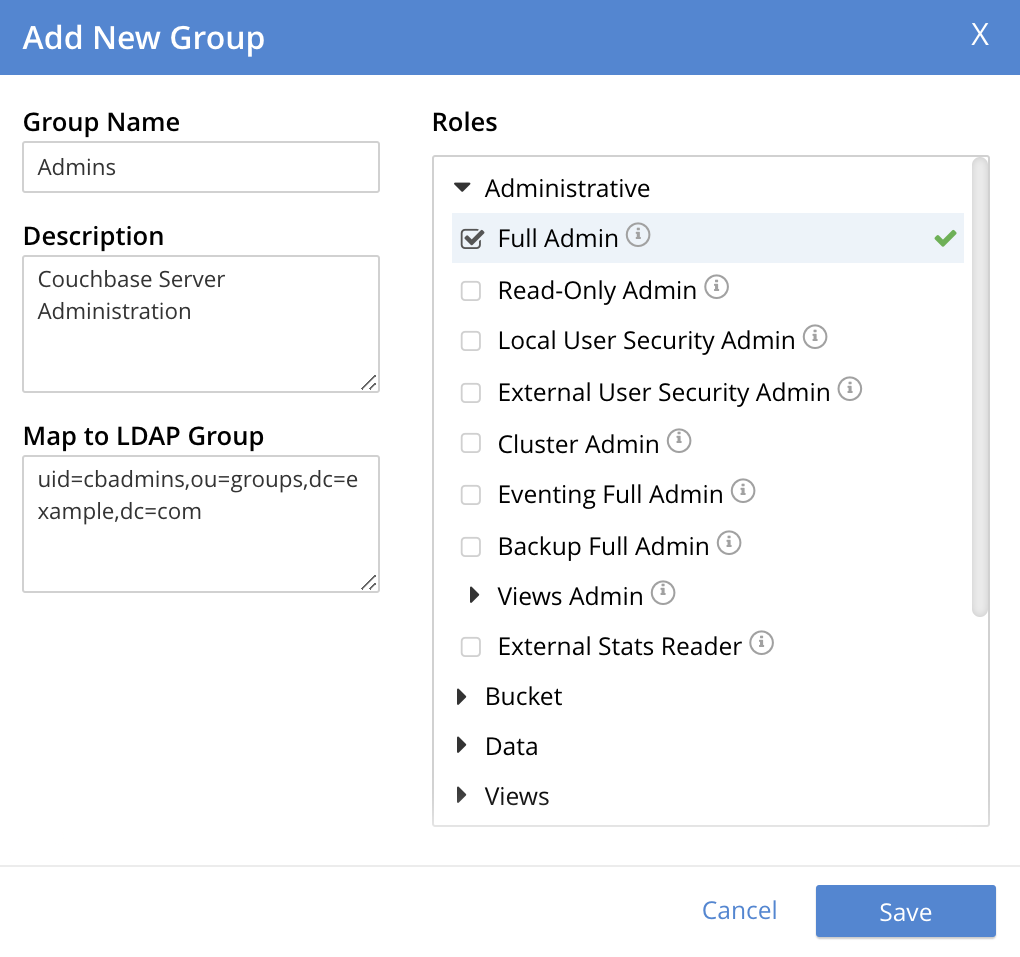Click info icon for External User Security Admin
Viewport: 1020px width, 957px height.
tap(850, 390)
